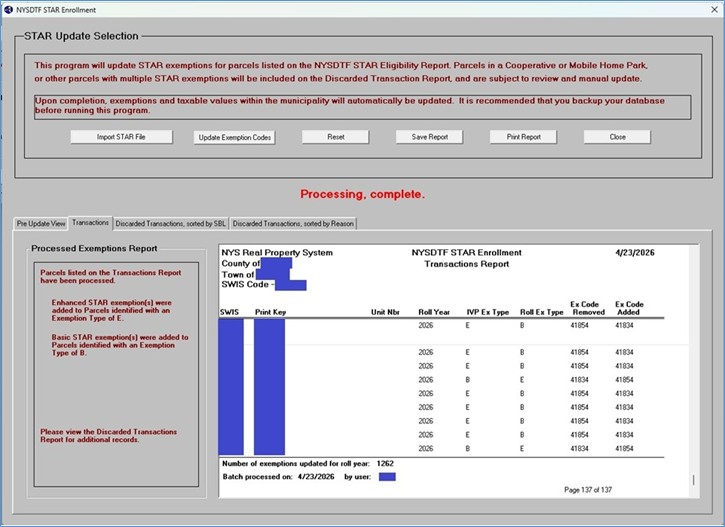Switch to the Pre Update View tab
This screenshot has height=527, width=725.
click(41, 224)
